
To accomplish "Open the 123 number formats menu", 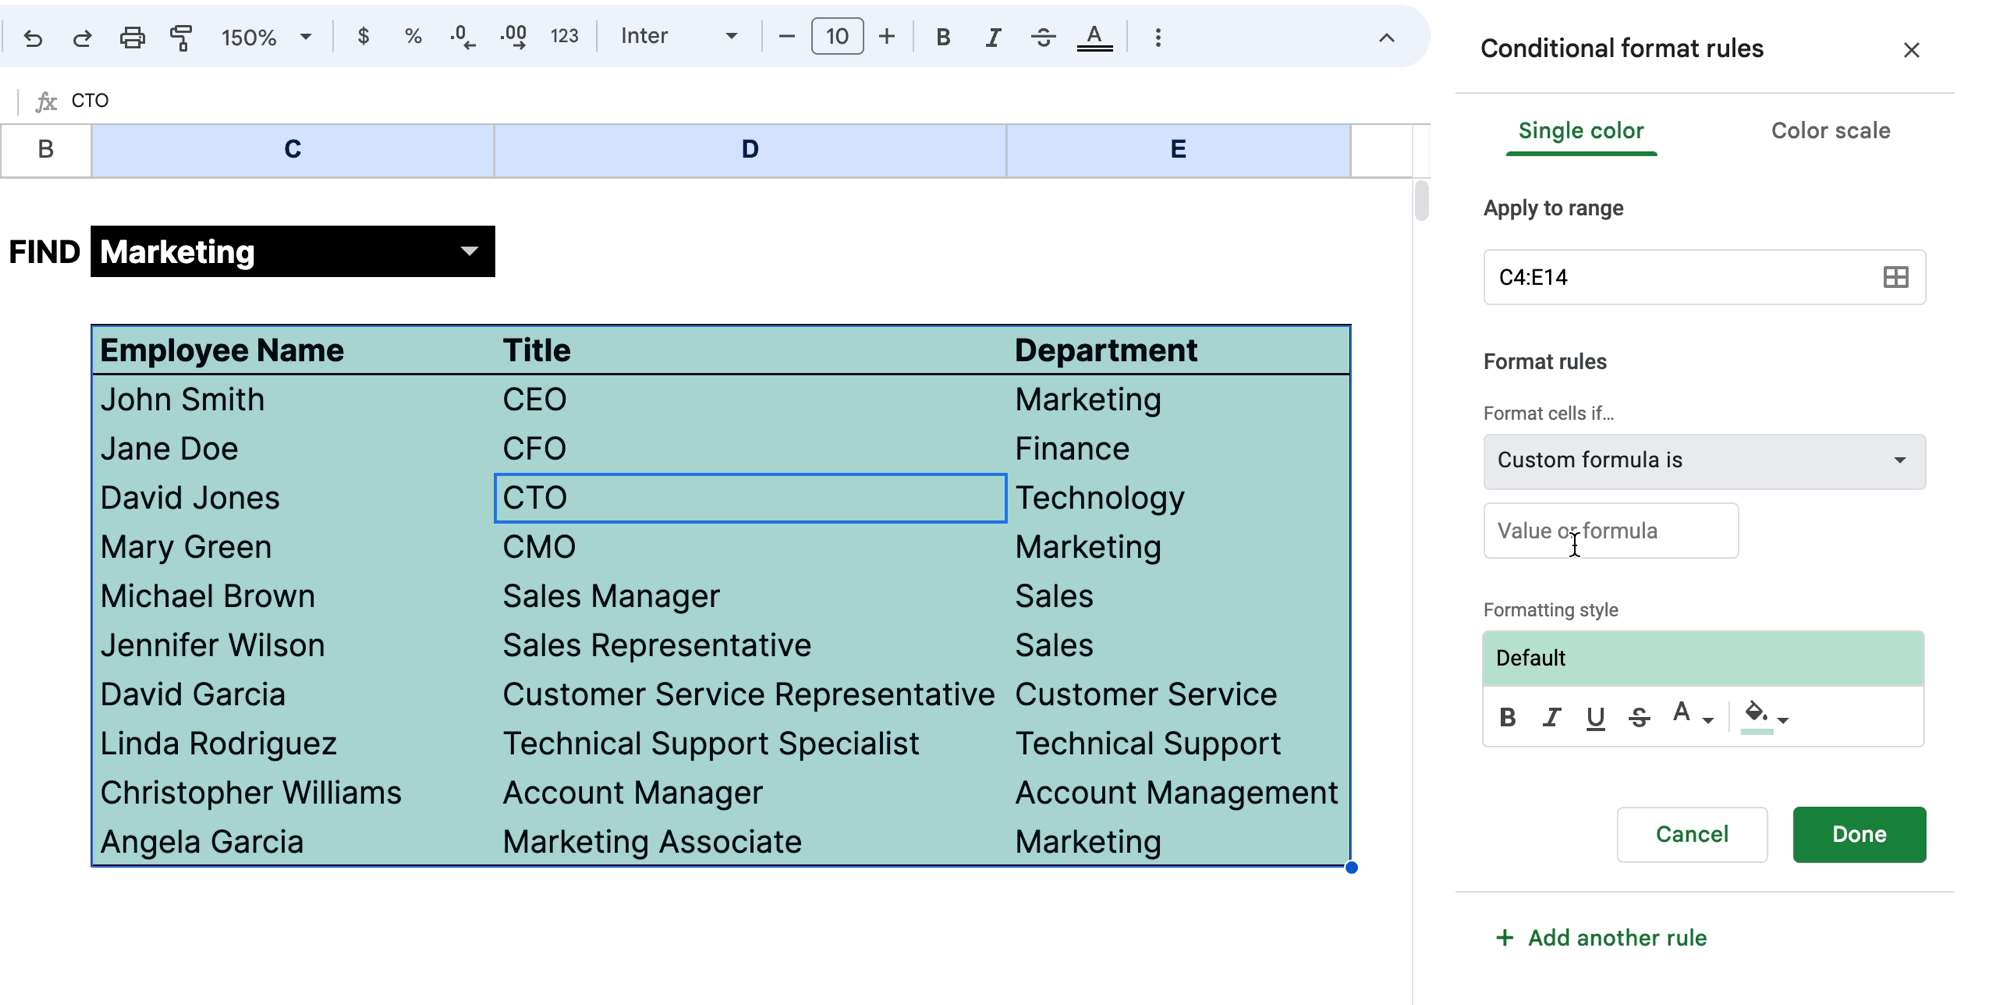I will pos(565,36).
